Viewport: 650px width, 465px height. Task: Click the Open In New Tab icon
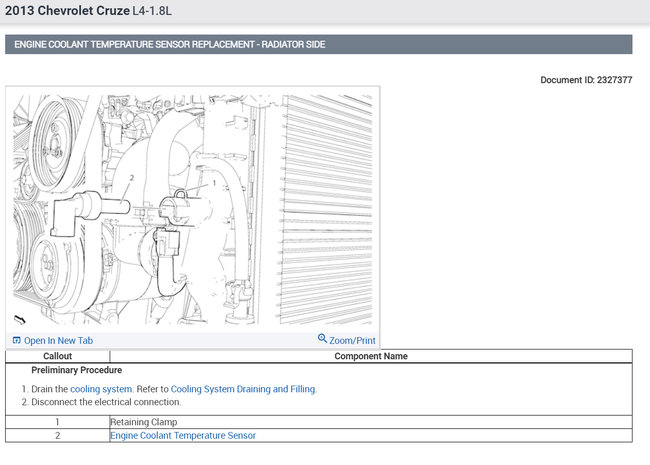tap(17, 340)
